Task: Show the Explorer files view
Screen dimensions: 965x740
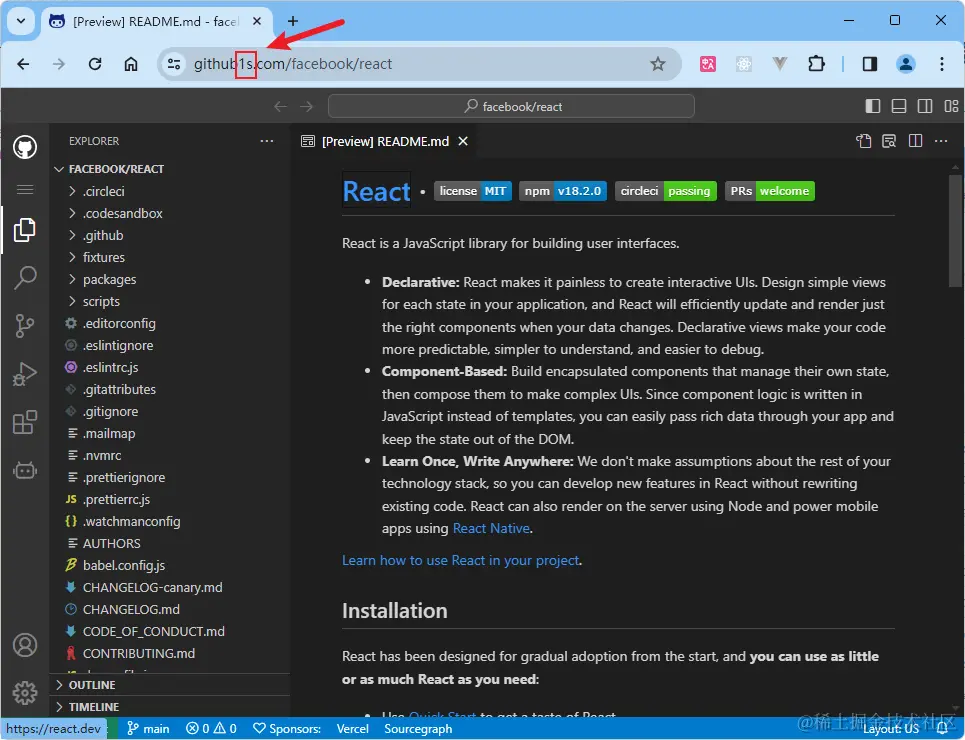Action: click(x=25, y=230)
